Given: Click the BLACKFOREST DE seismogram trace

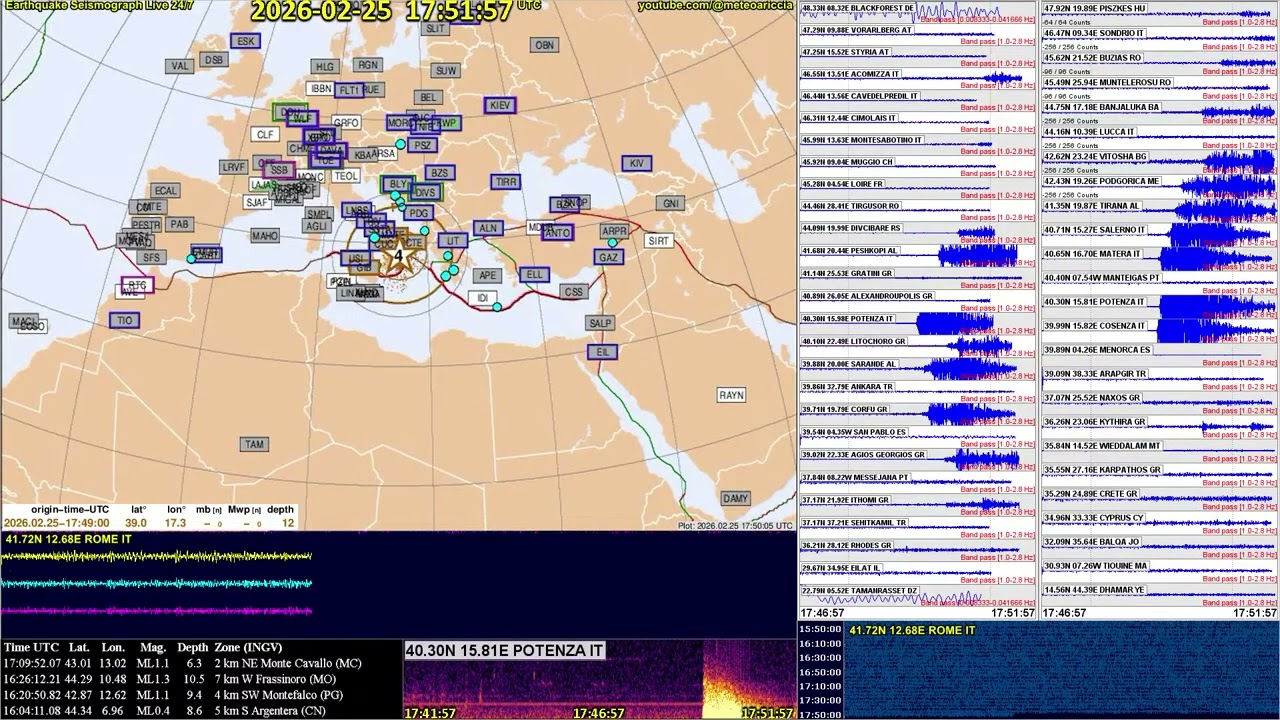Looking at the screenshot, I should (x=918, y=12).
